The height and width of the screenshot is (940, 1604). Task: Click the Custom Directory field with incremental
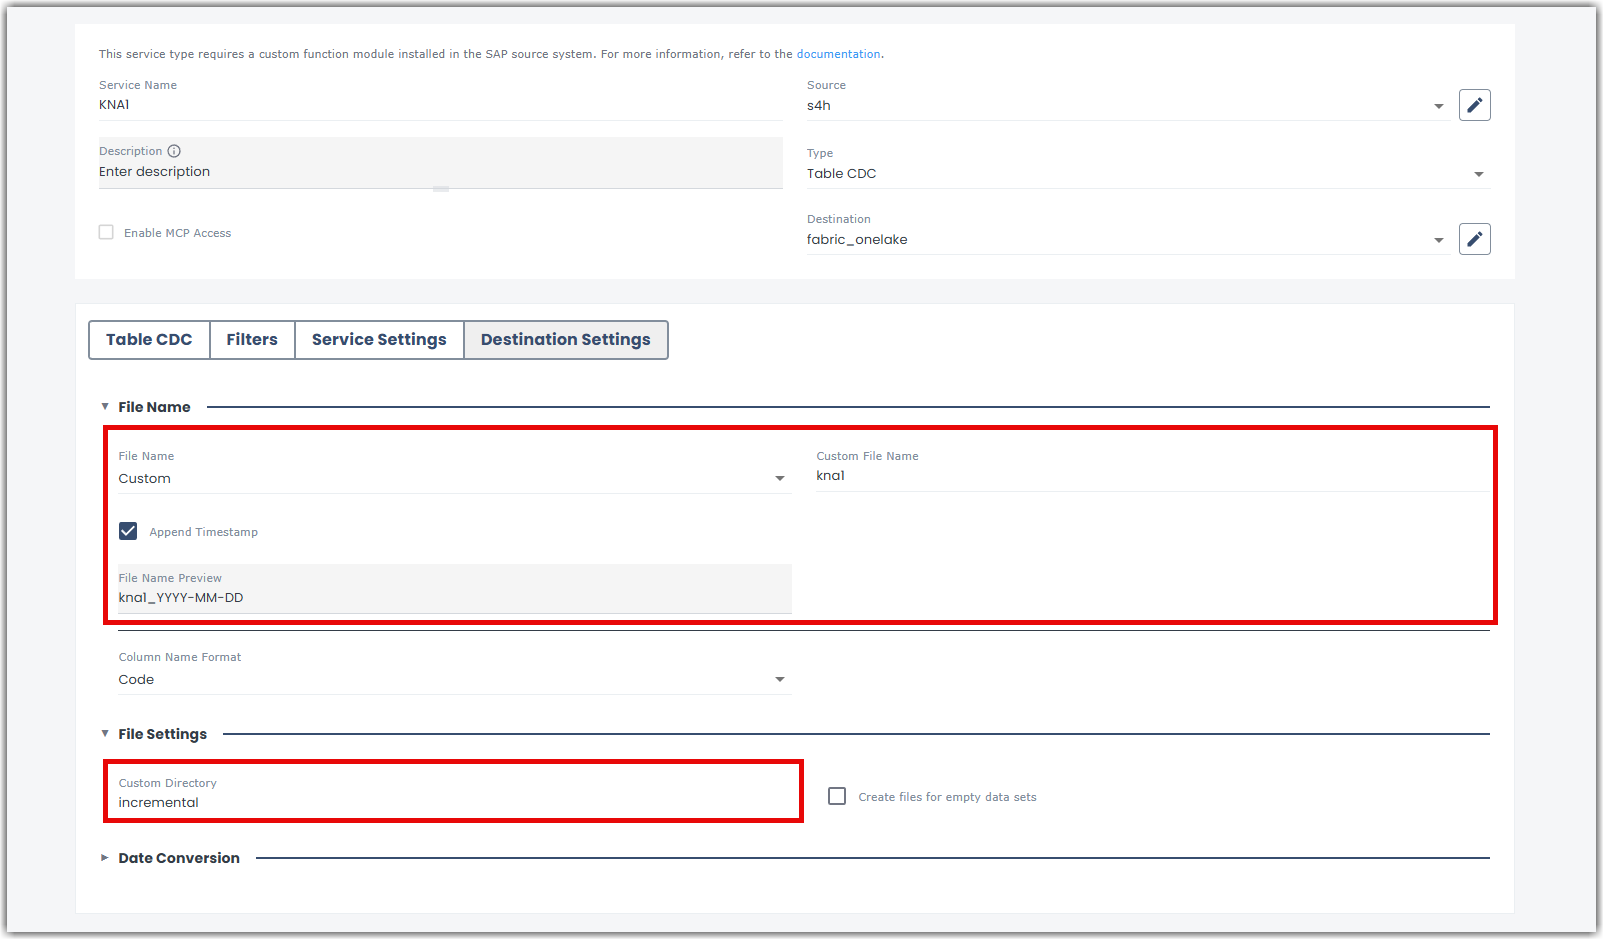click(x=454, y=802)
